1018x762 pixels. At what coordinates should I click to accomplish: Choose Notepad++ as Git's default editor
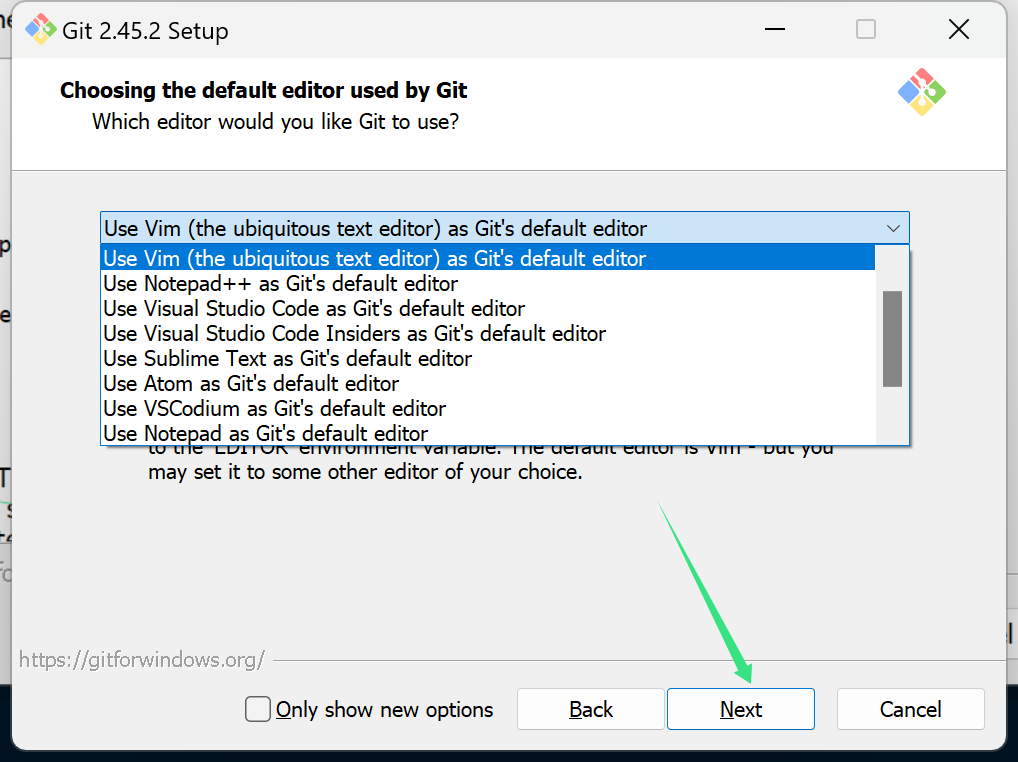(280, 284)
